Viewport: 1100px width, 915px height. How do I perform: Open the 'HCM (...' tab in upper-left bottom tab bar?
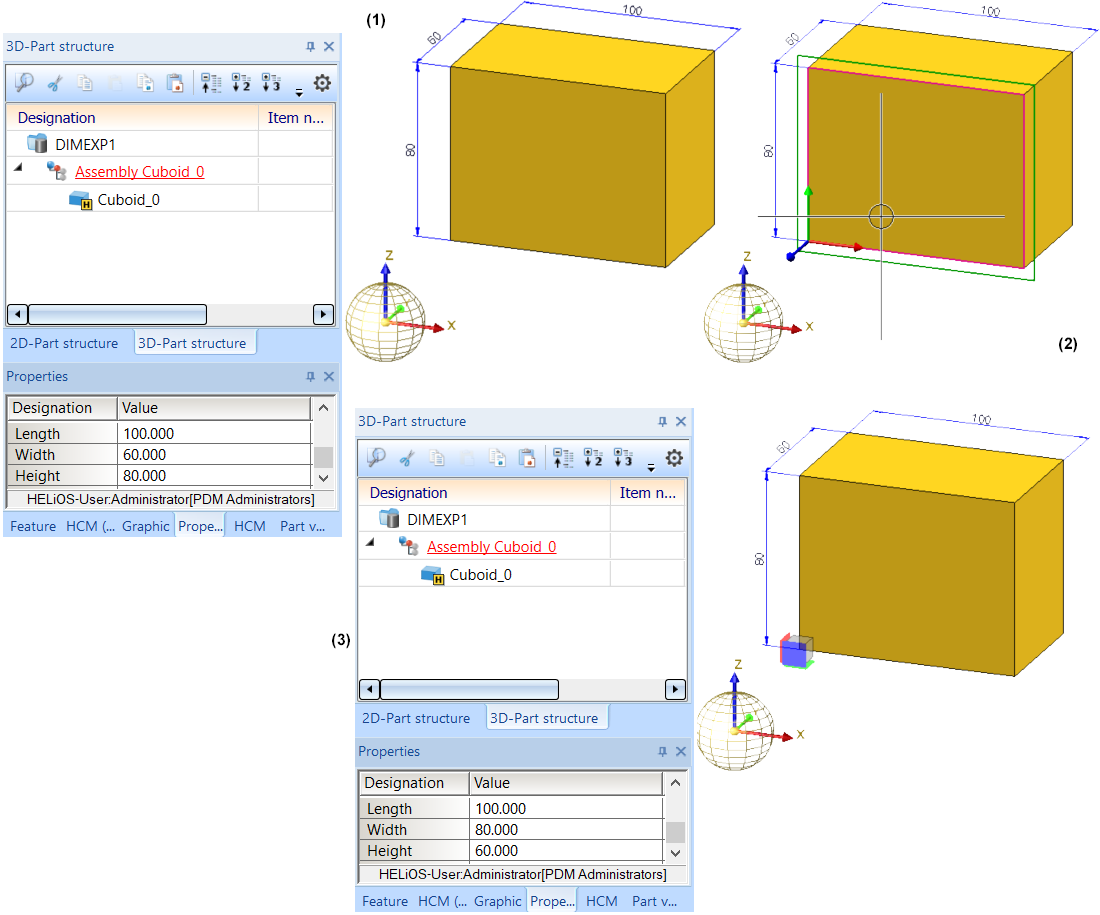[x=90, y=526]
